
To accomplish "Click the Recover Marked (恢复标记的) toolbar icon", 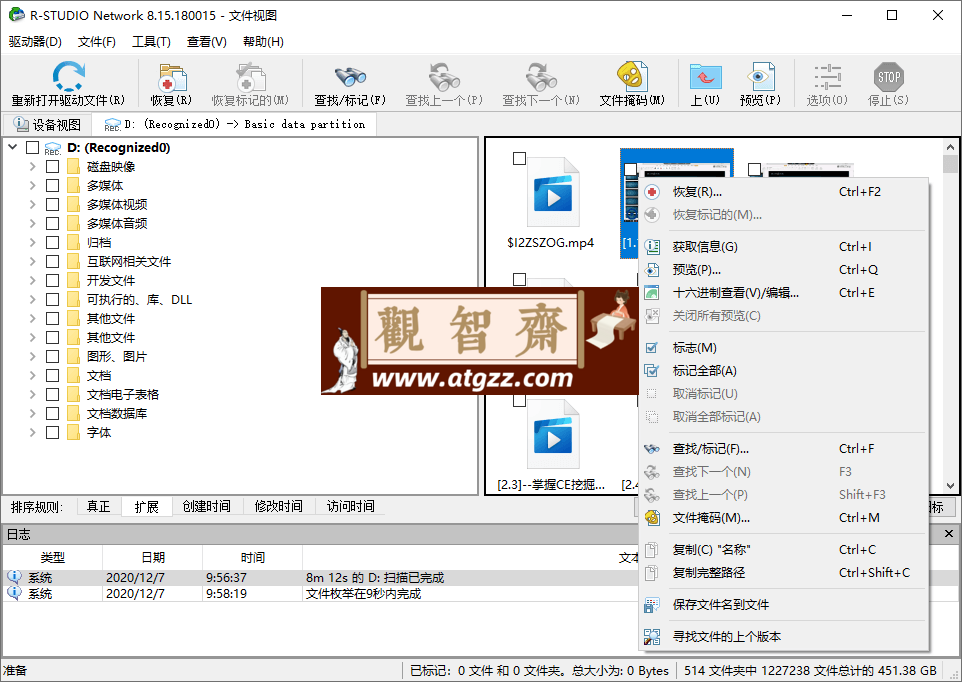I will (x=250, y=77).
